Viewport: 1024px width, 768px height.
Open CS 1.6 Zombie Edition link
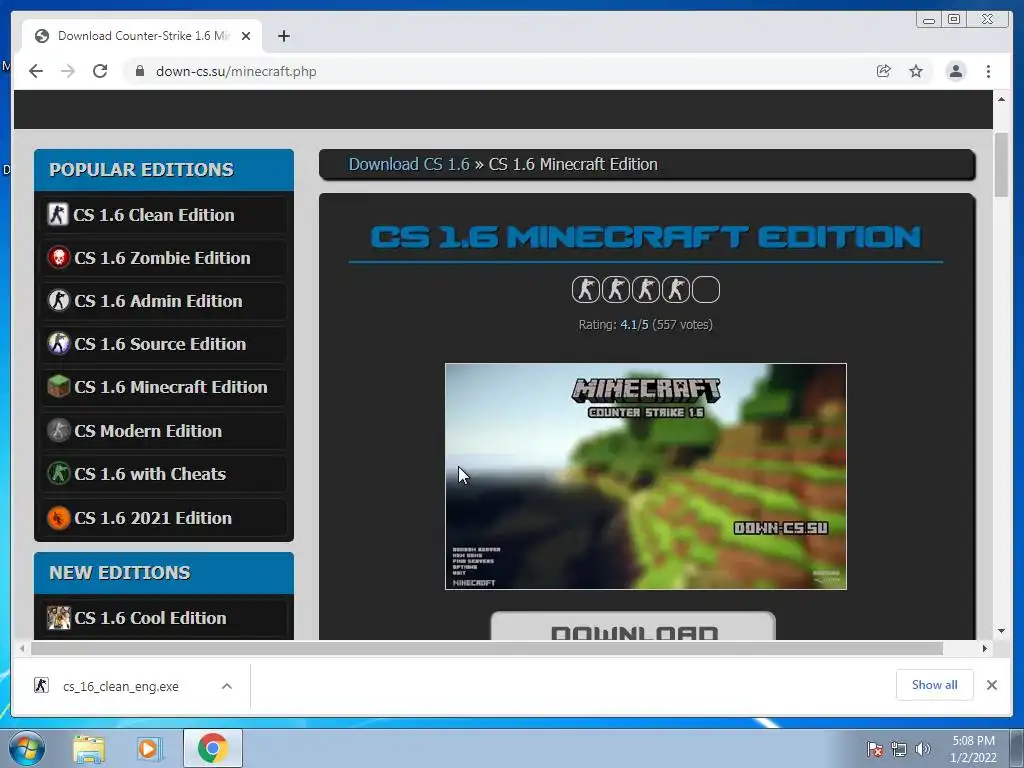pos(164,258)
